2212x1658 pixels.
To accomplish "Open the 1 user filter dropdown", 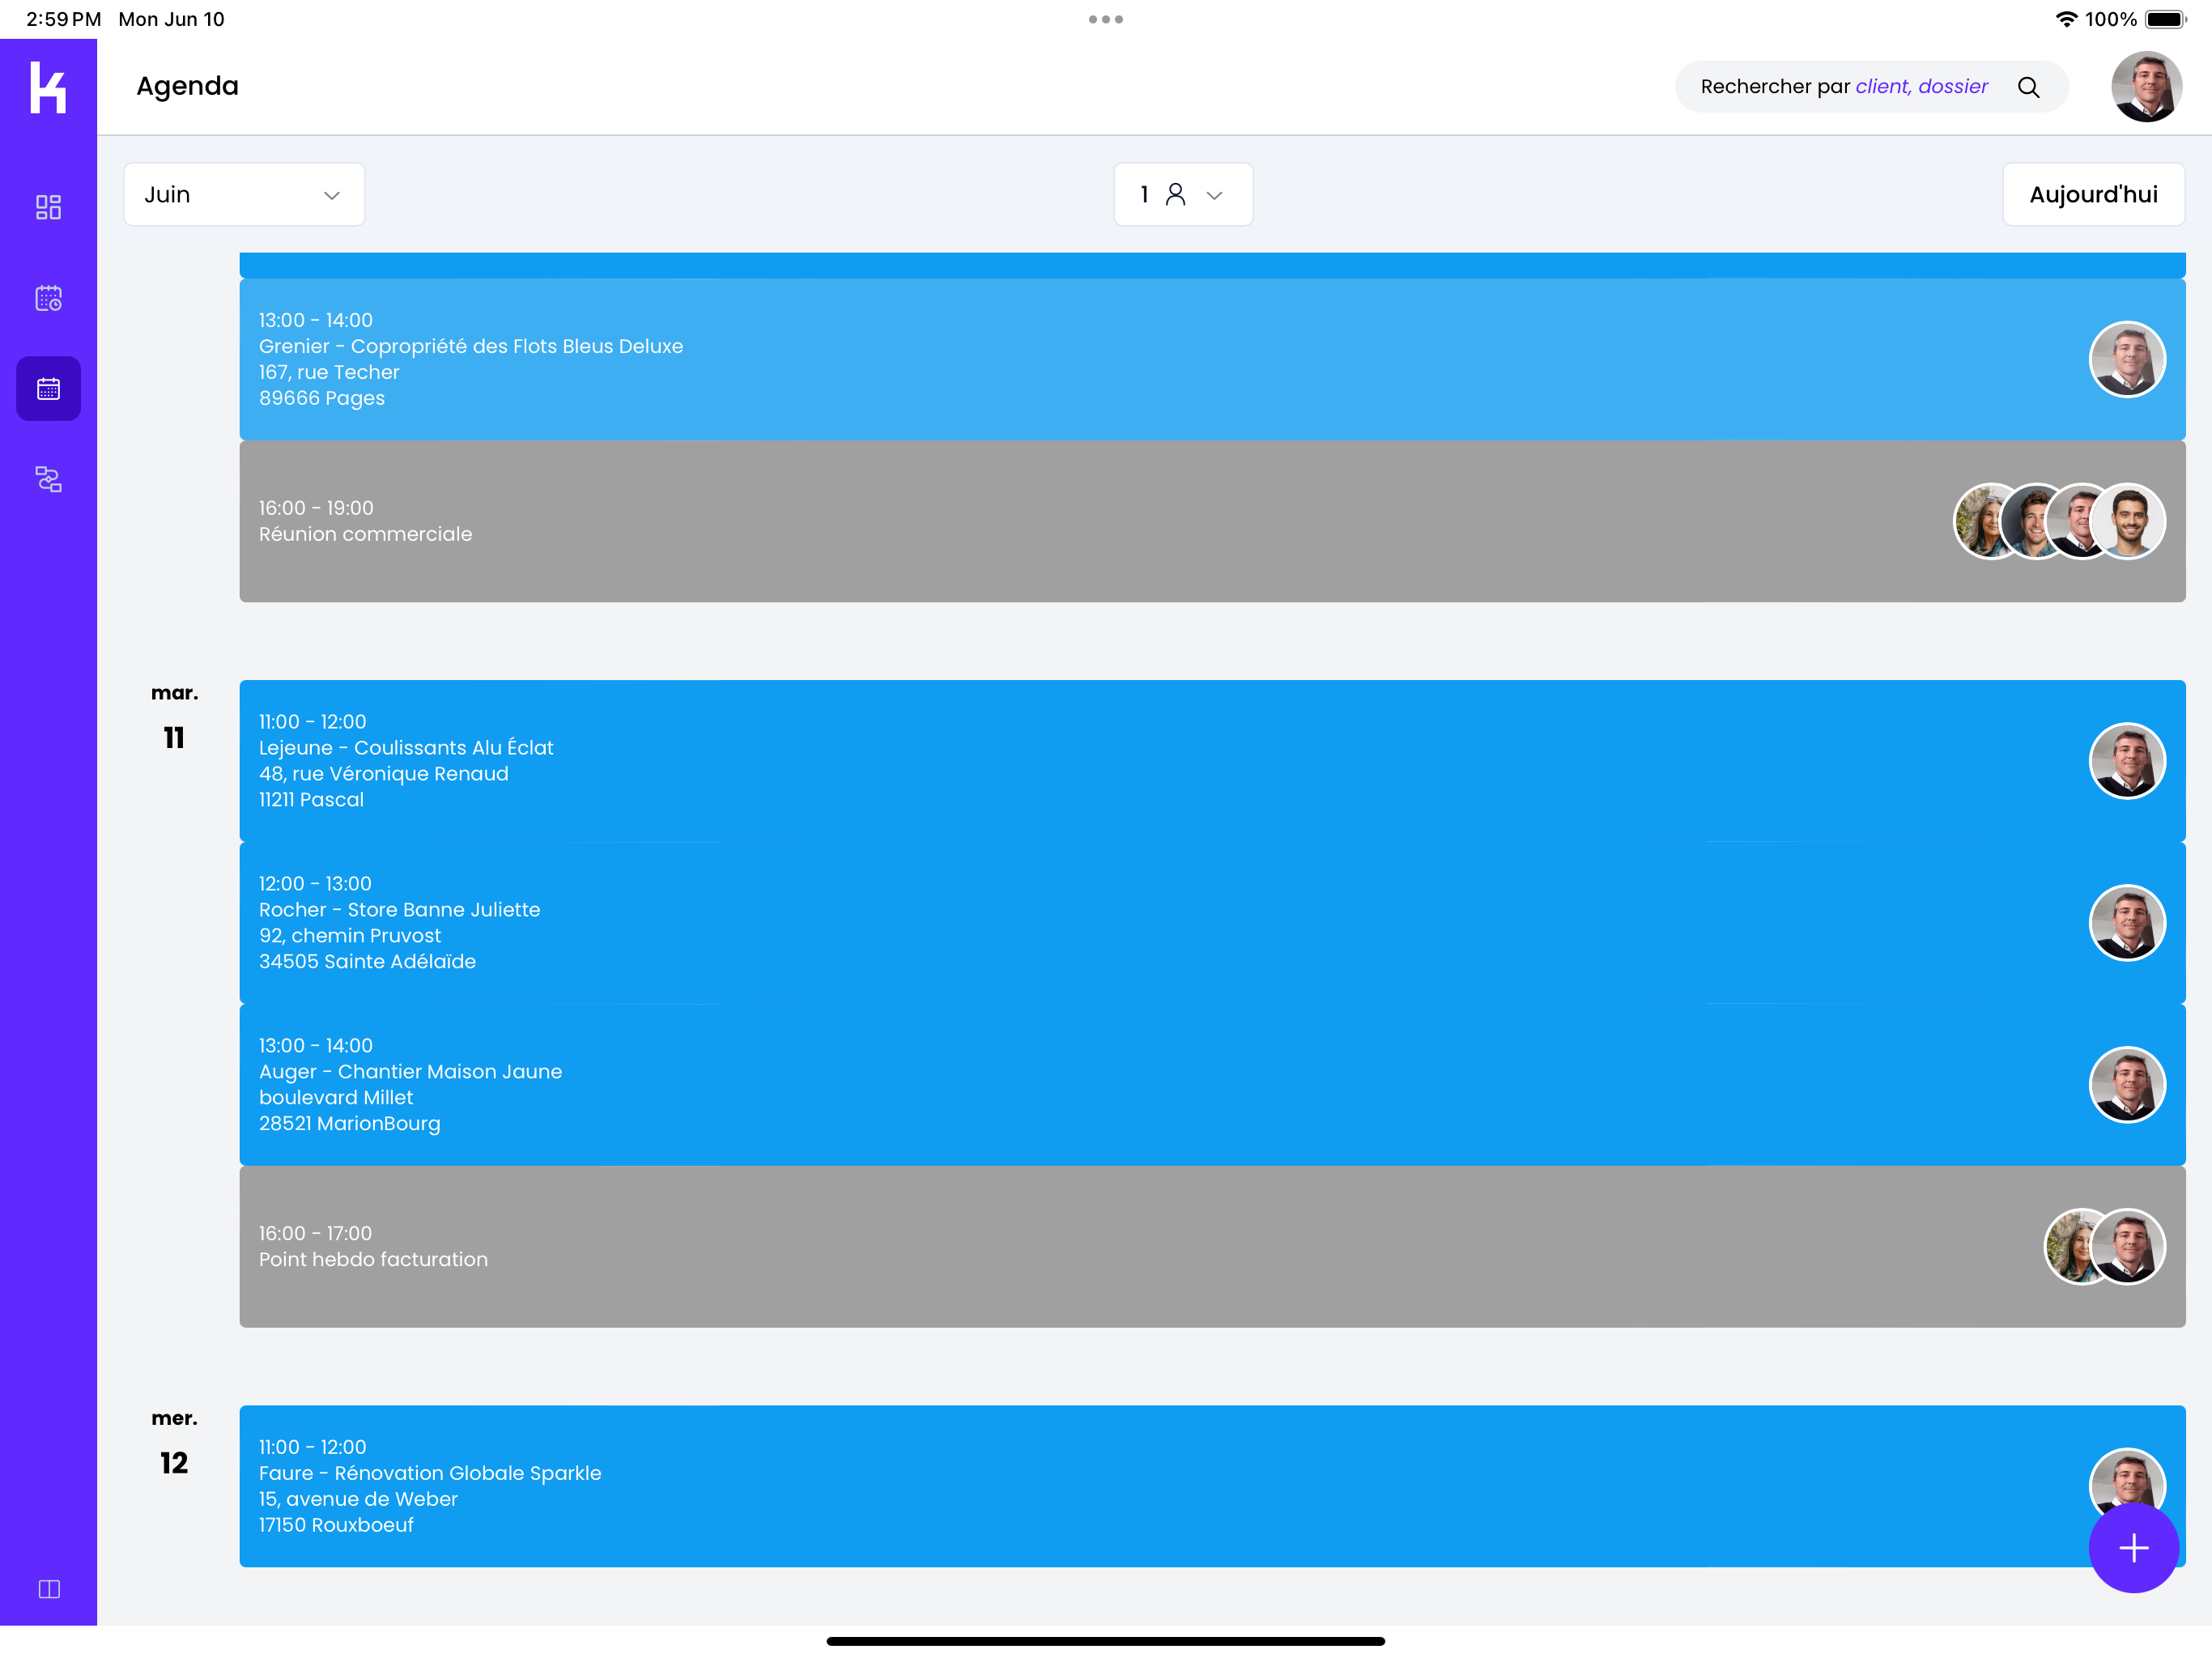I will tap(1183, 194).
